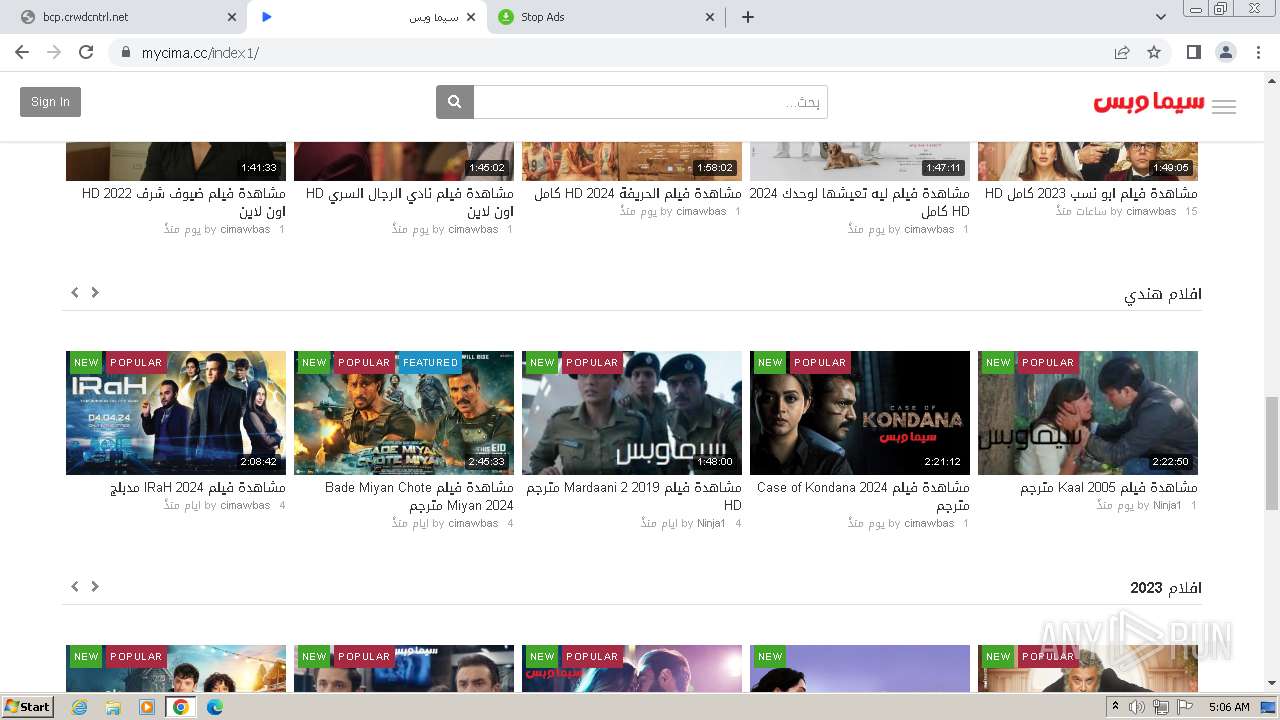
Task: Open author Ninja1 under Mardaani 2
Action: pos(711,524)
